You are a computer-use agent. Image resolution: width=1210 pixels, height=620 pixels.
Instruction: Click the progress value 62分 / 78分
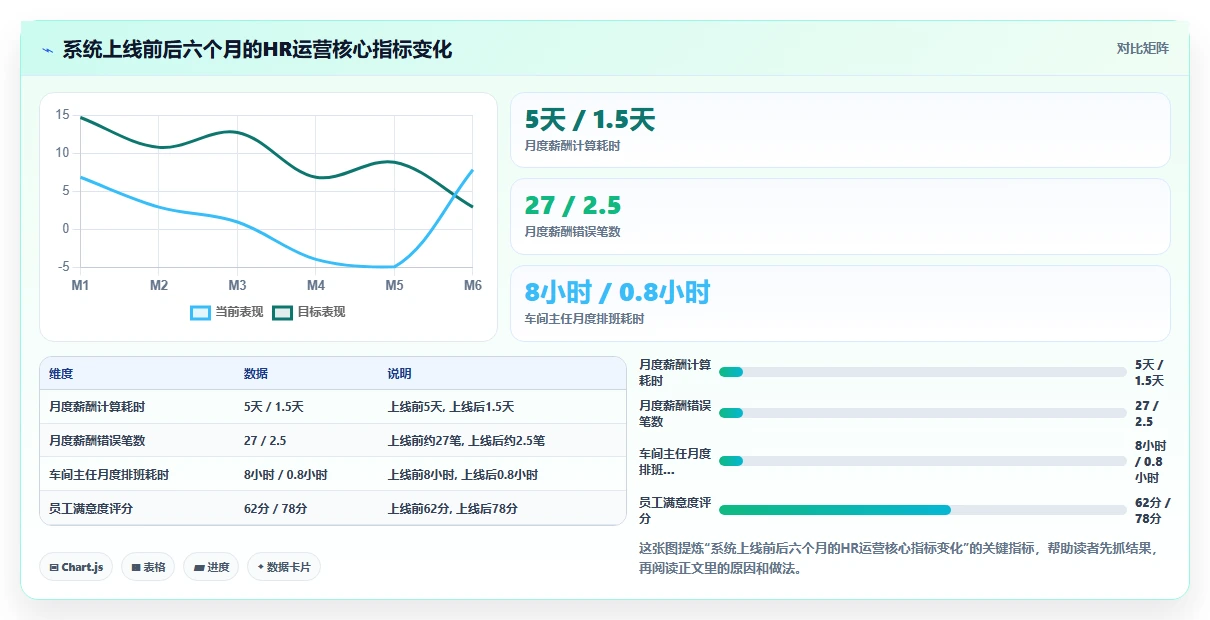coord(1152,510)
